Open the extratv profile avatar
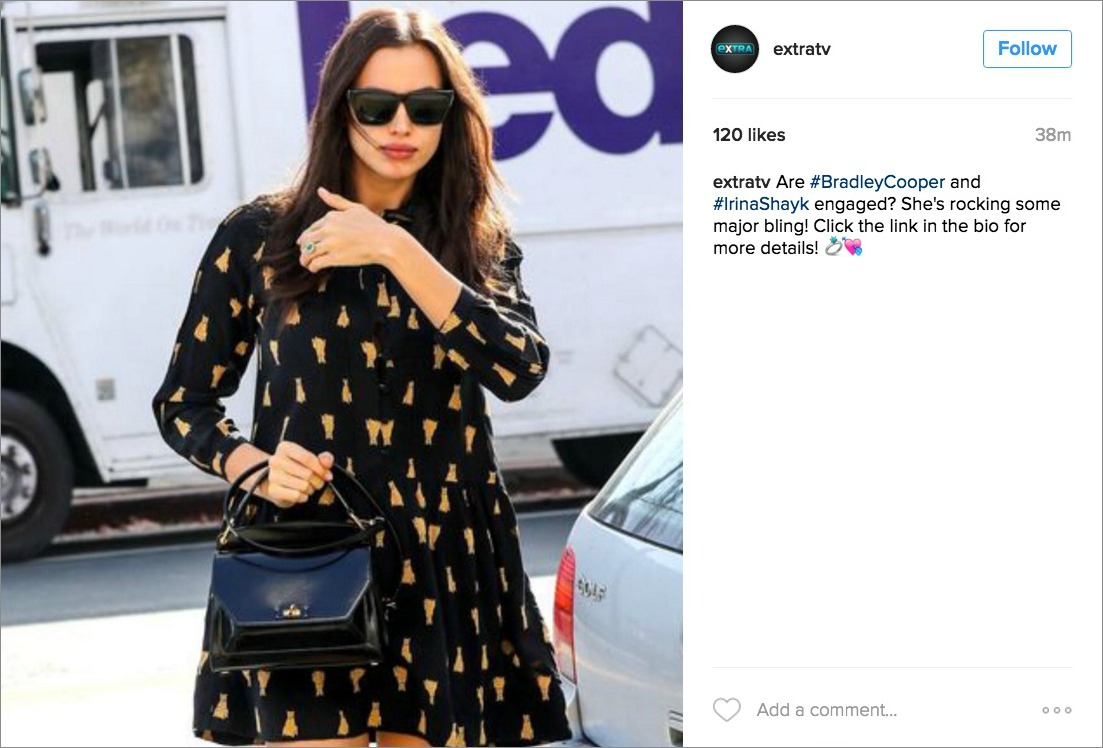 pyautogui.click(x=734, y=49)
